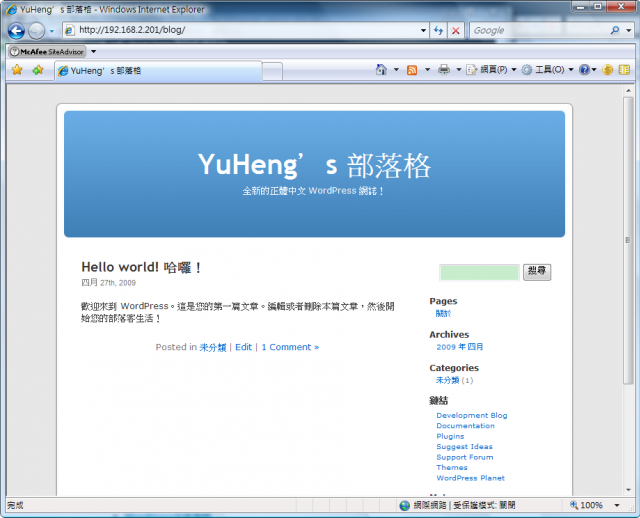Click the Home page icon
Viewport: 640px width, 518px height.
point(381,70)
